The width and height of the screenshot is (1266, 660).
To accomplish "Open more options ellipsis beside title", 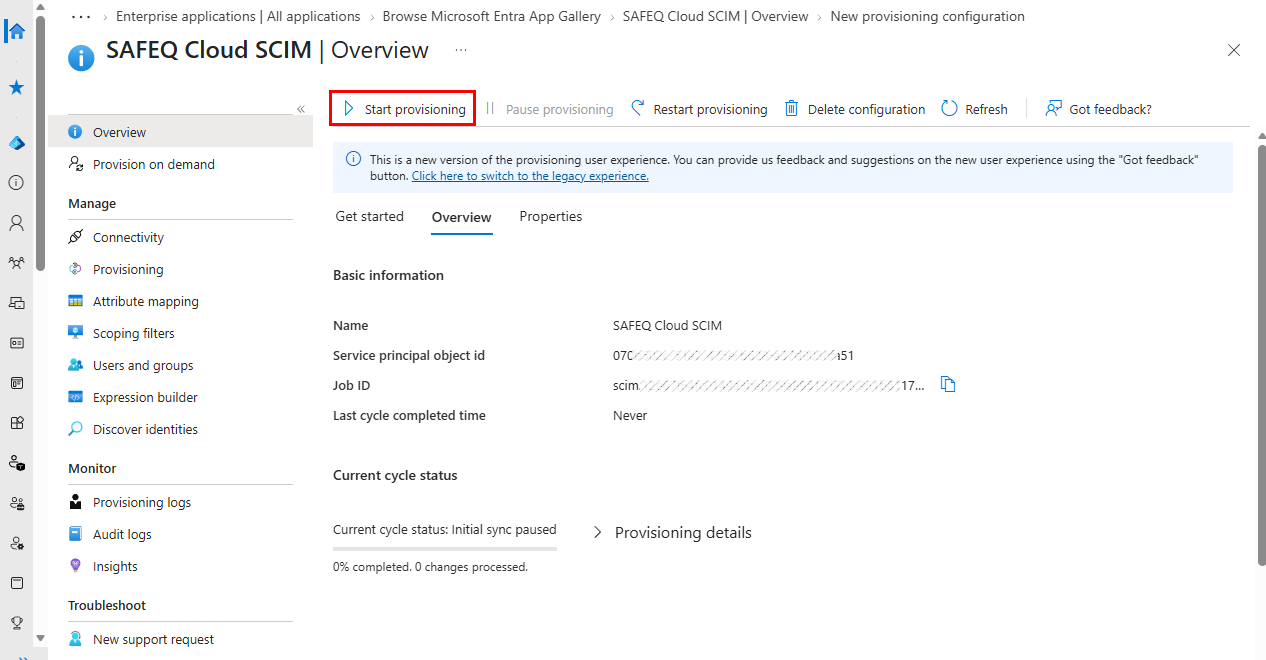I will click(460, 49).
